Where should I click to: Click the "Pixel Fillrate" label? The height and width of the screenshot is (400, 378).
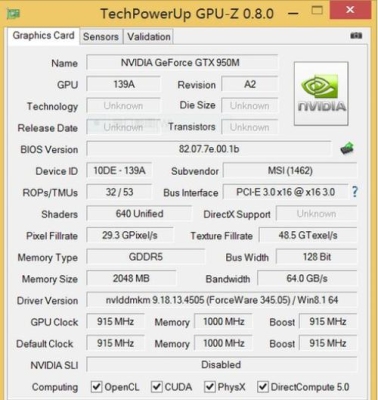[52, 236]
